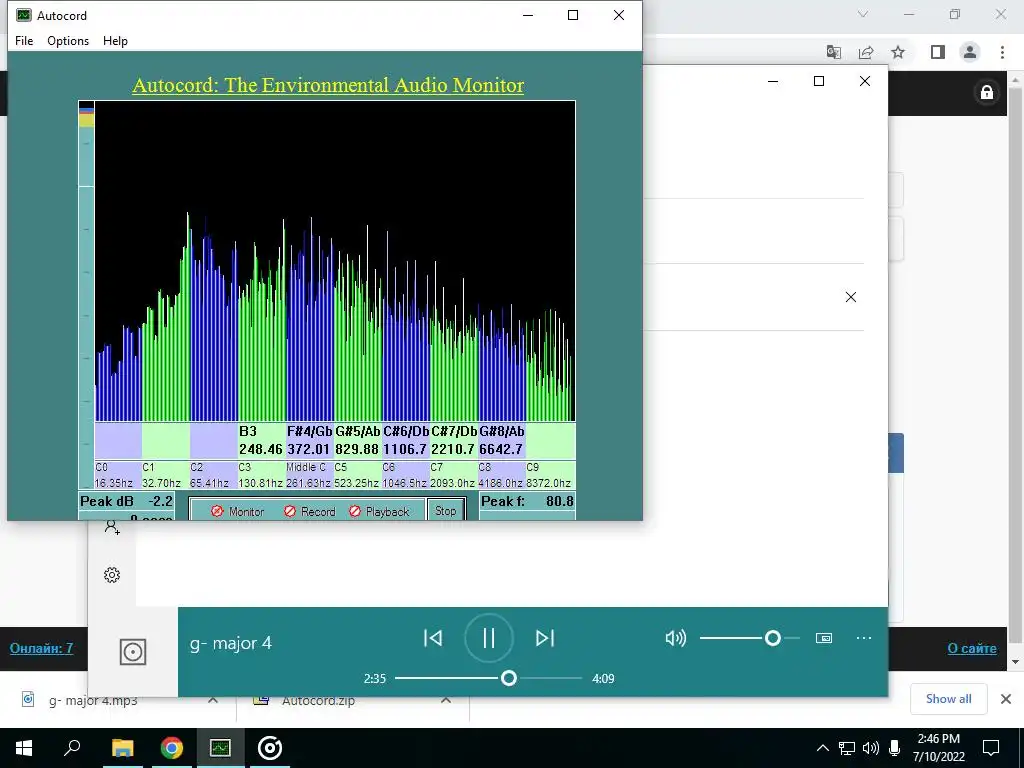Open the network icon in system tray
Screen dimensions: 1024x768
(847, 748)
